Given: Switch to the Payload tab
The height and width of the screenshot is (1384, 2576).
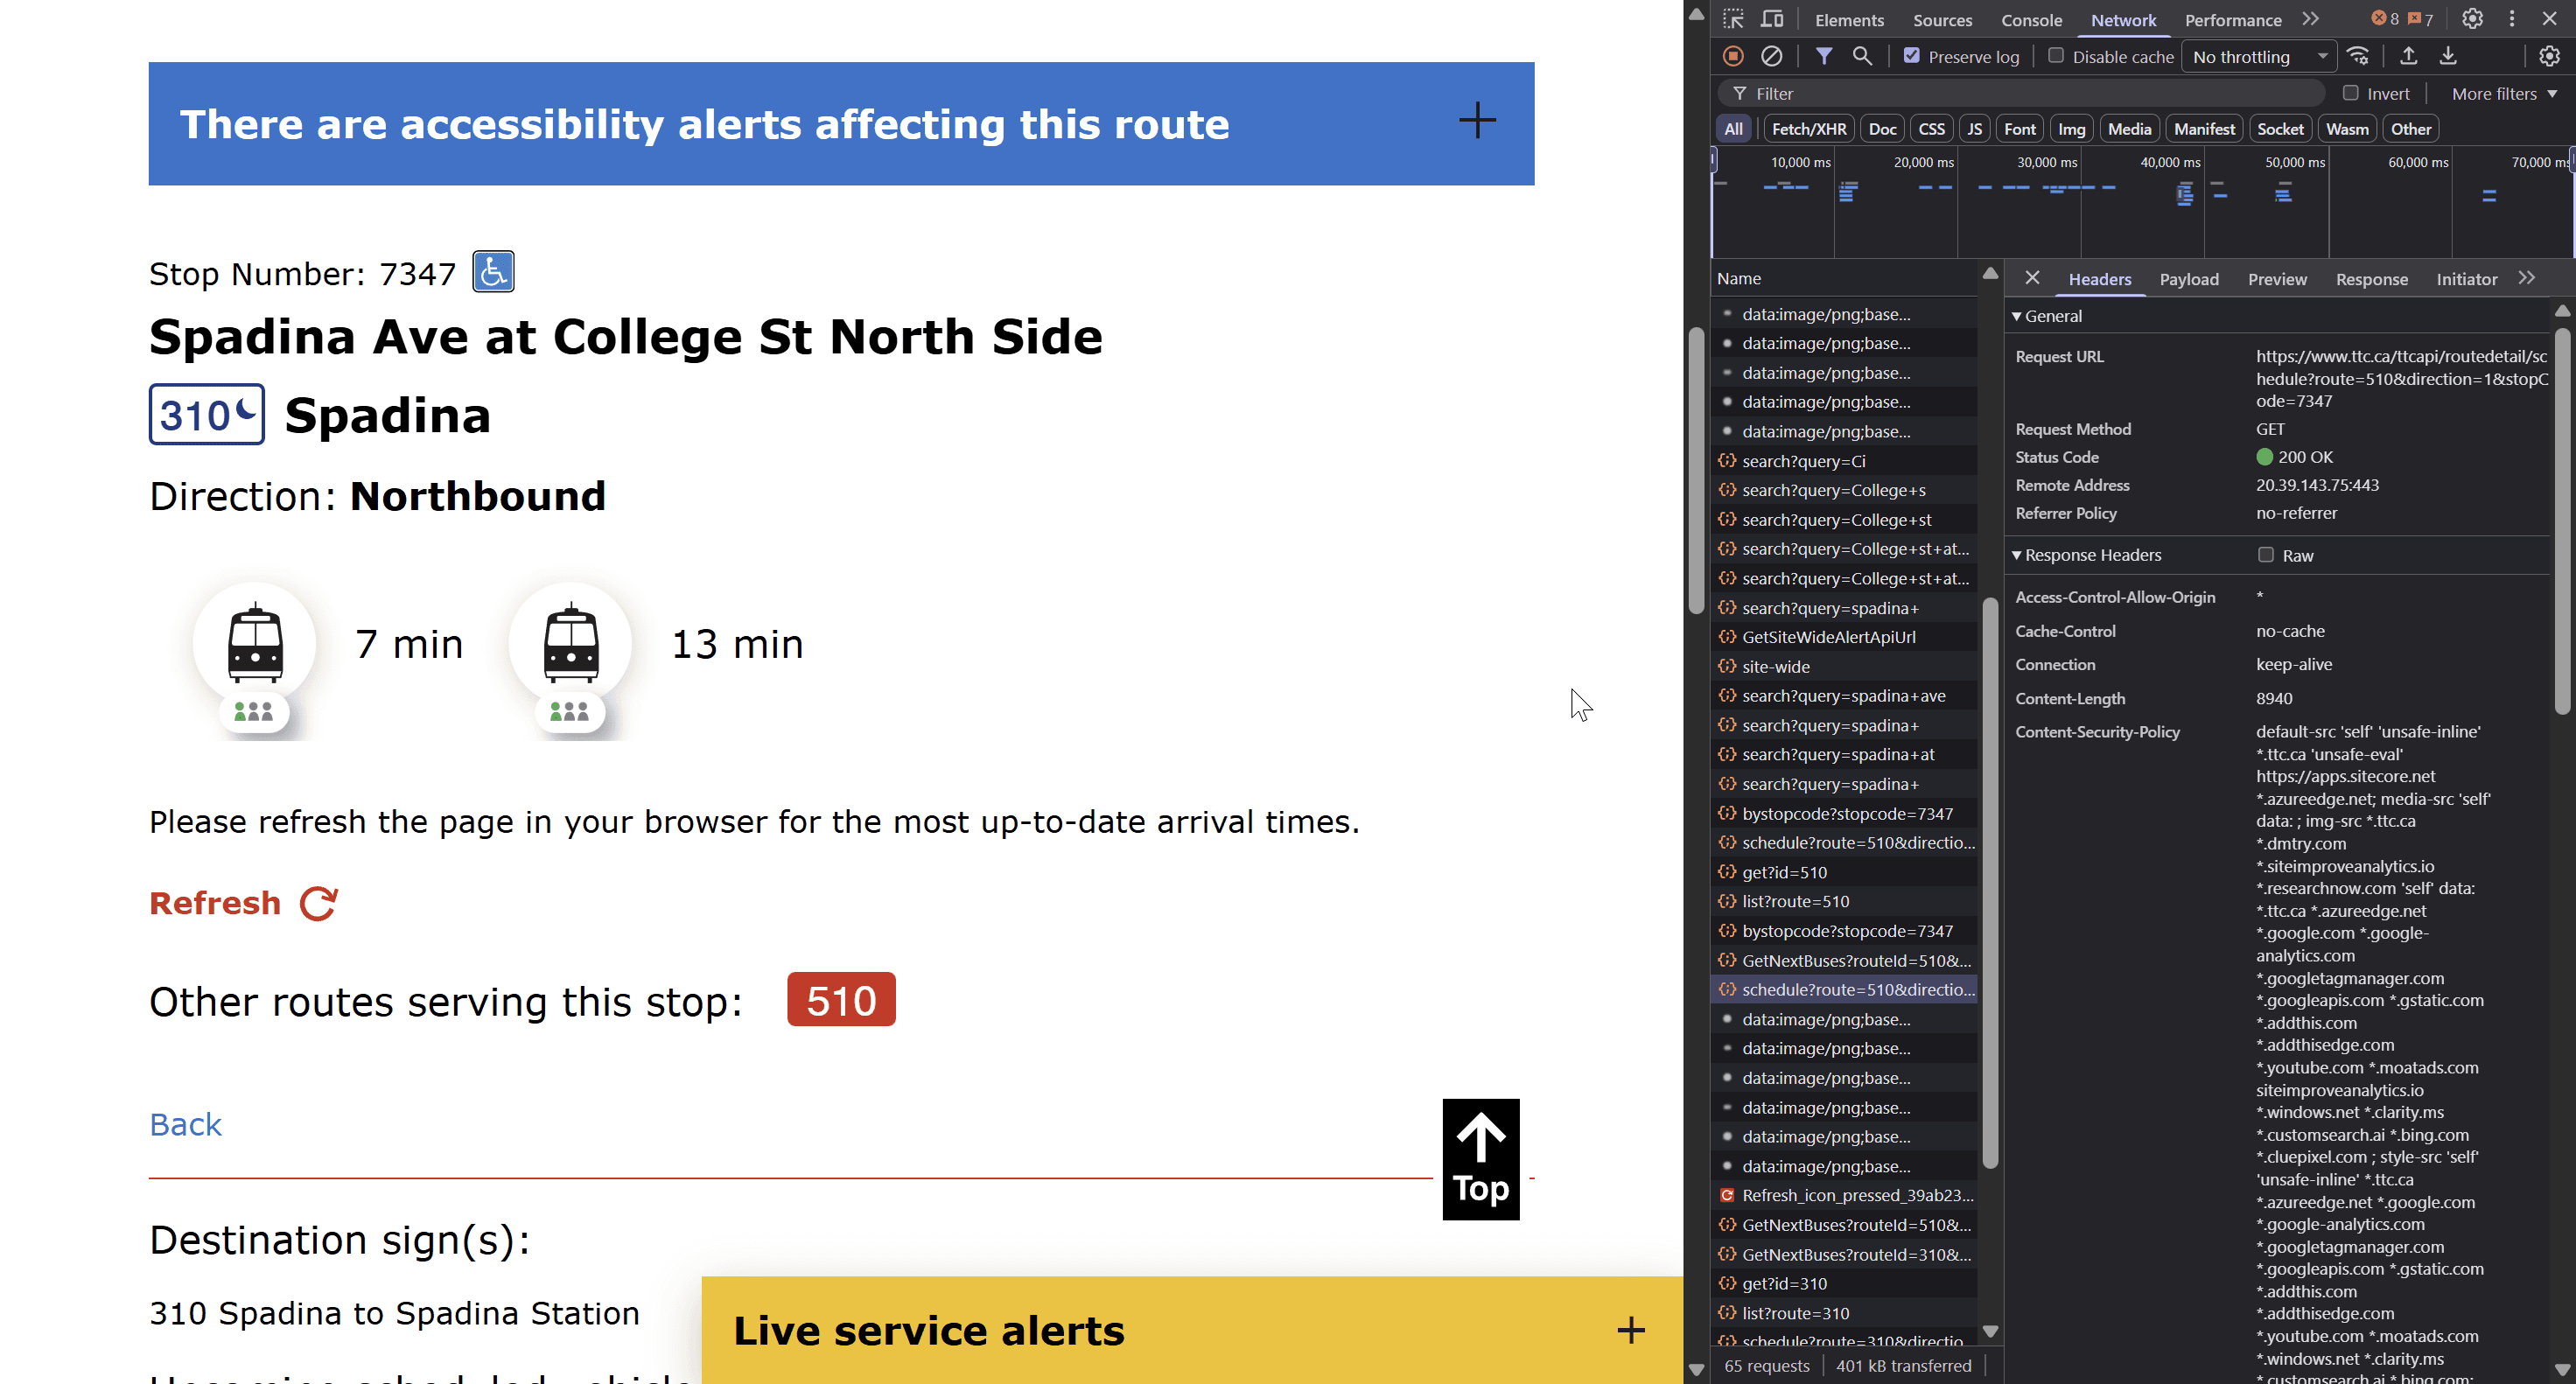Looking at the screenshot, I should coord(2188,279).
